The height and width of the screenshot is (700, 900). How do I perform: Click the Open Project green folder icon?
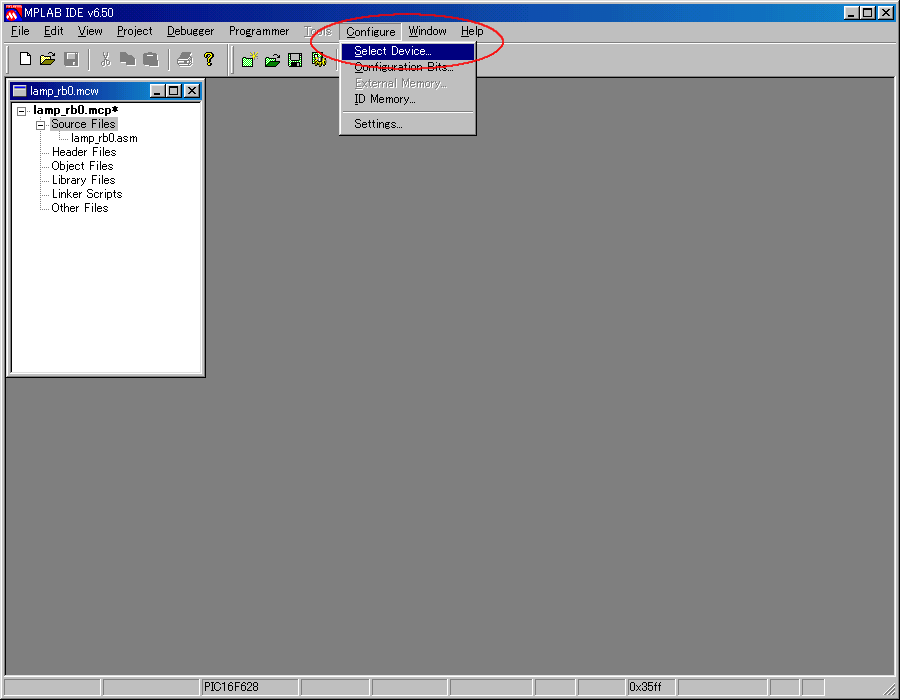273,60
